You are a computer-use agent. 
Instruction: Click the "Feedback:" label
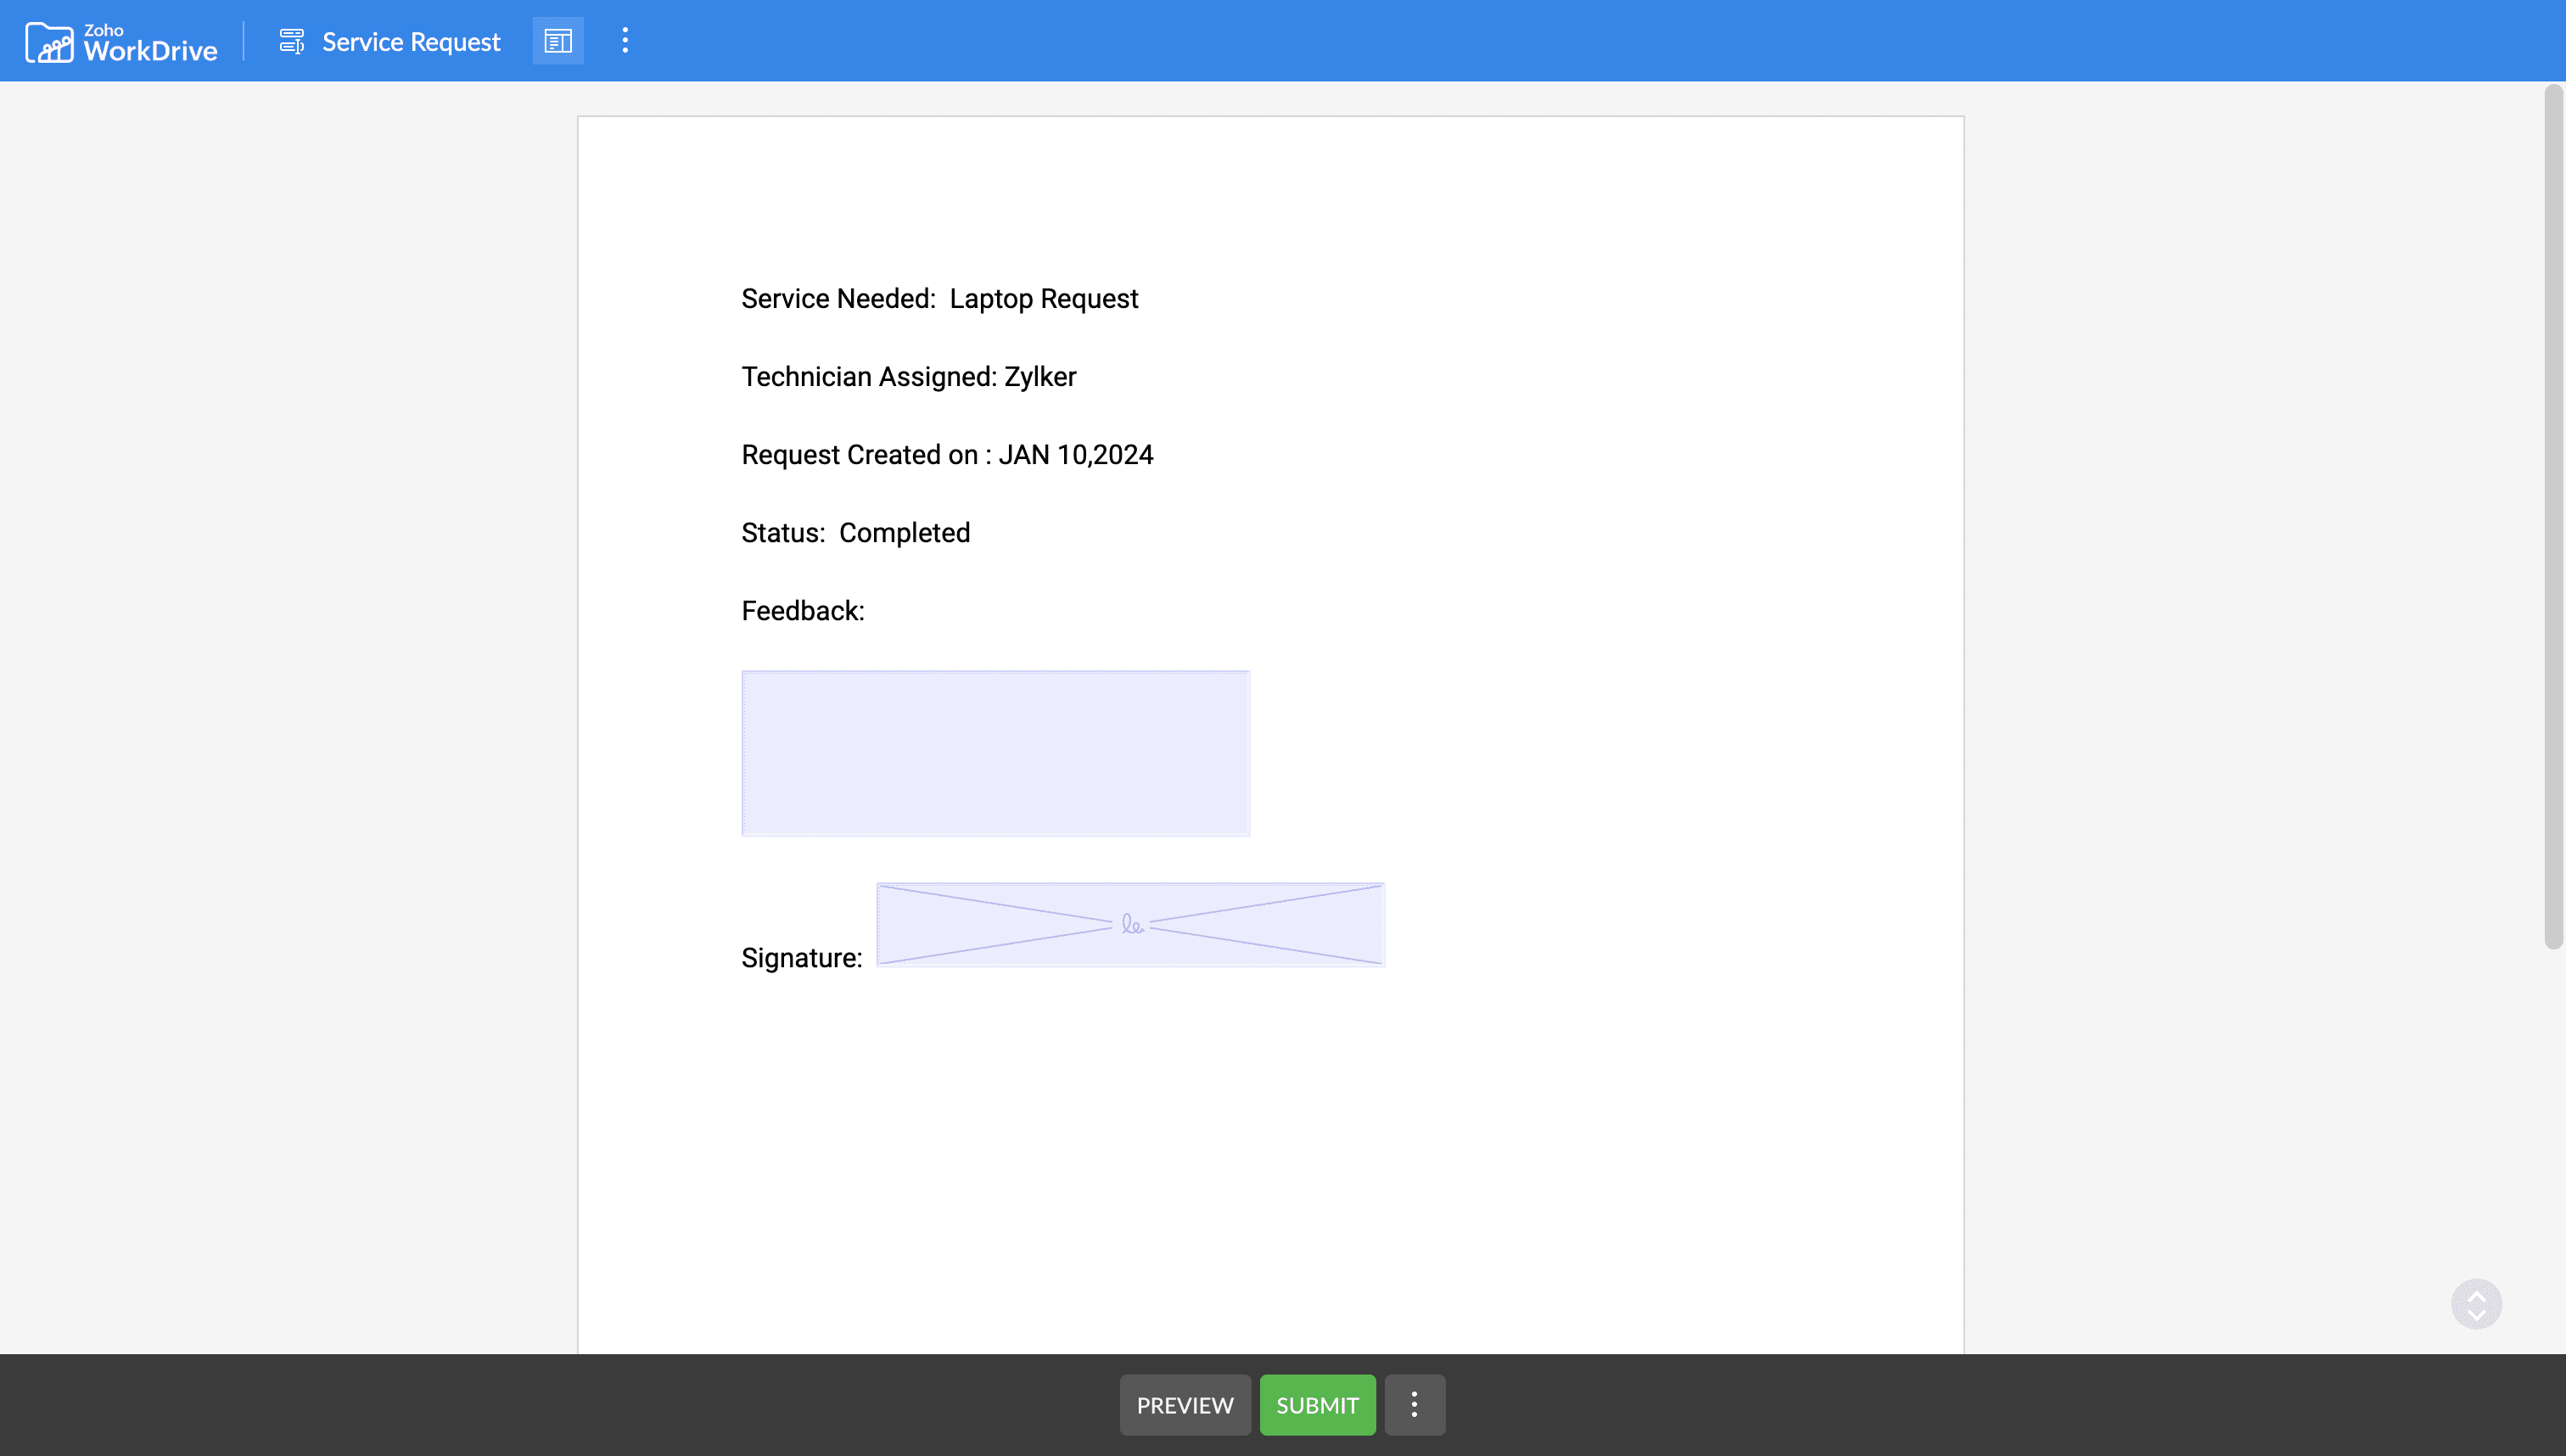coord(802,611)
